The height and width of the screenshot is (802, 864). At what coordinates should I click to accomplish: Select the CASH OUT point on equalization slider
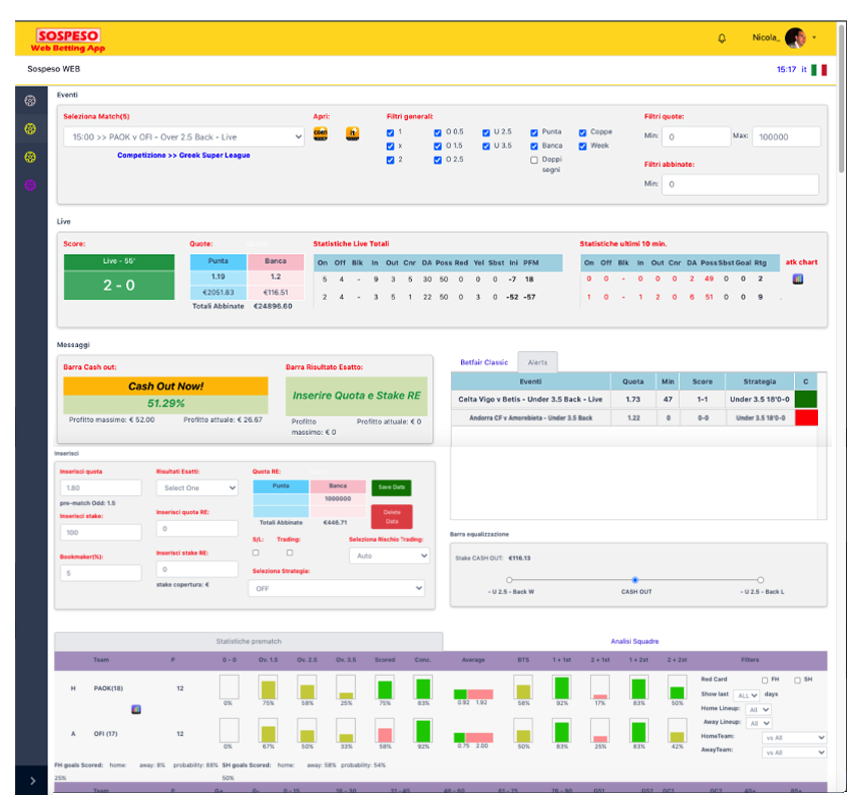(635, 580)
